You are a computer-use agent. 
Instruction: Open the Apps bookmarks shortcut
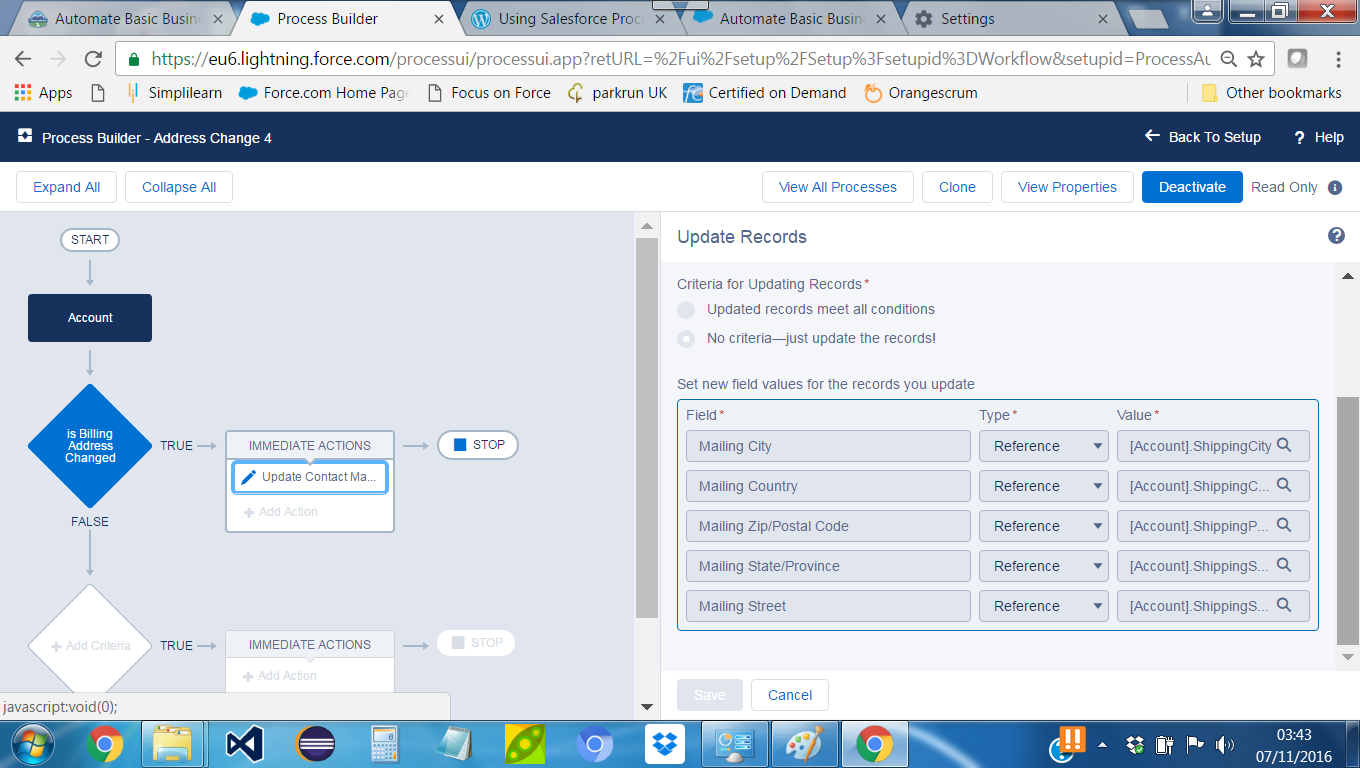43,93
